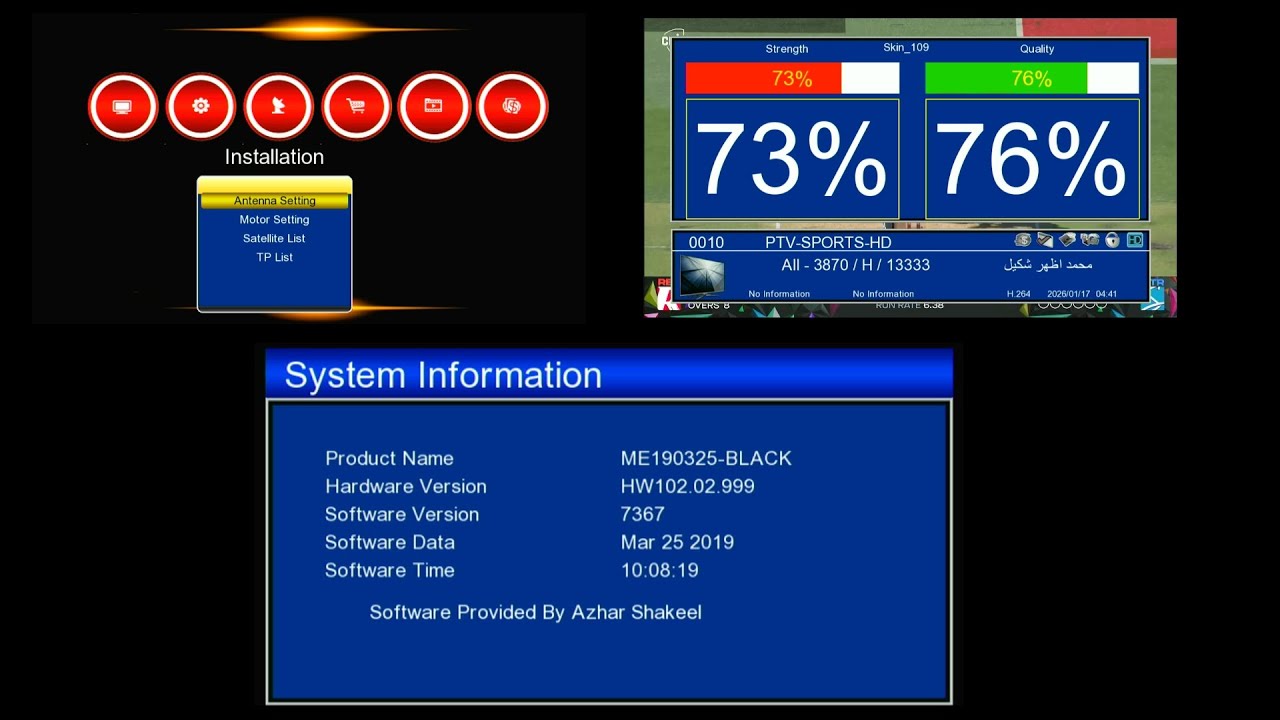Image resolution: width=1280 pixels, height=720 pixels.
Task: Click the time 04:41 in banner
Action: 1106,294
